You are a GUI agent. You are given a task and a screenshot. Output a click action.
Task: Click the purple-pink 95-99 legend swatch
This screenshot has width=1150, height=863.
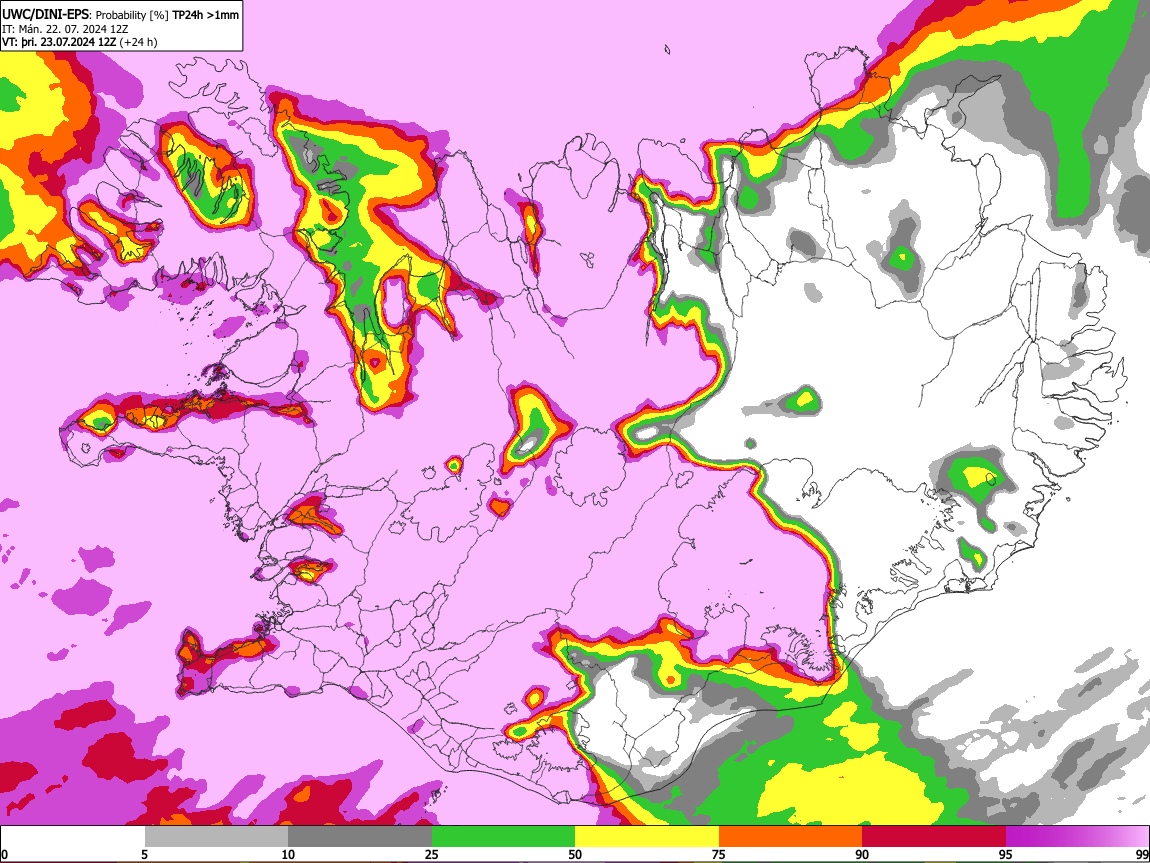coord(1077,836)
